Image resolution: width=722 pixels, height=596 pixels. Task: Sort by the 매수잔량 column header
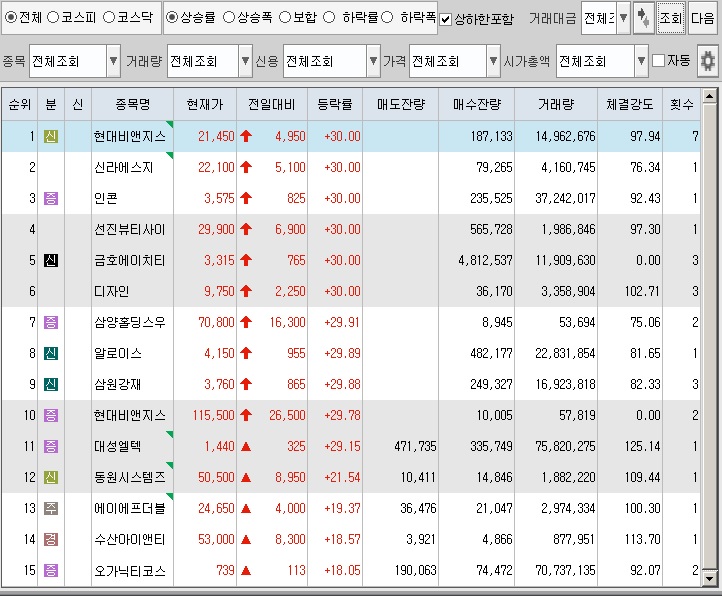pos(477,104)
